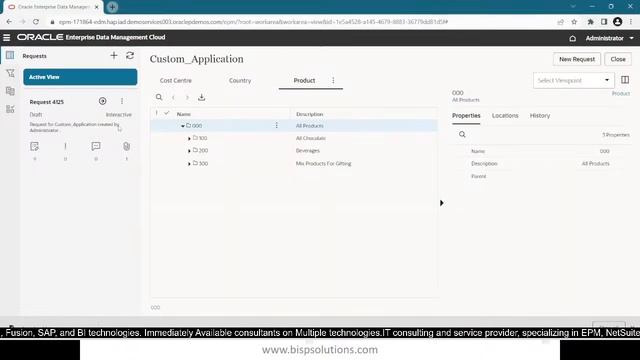The height and width of the screenshot is (360, 640).
Task: Open a new browser tab
Action: click(112, 7)
